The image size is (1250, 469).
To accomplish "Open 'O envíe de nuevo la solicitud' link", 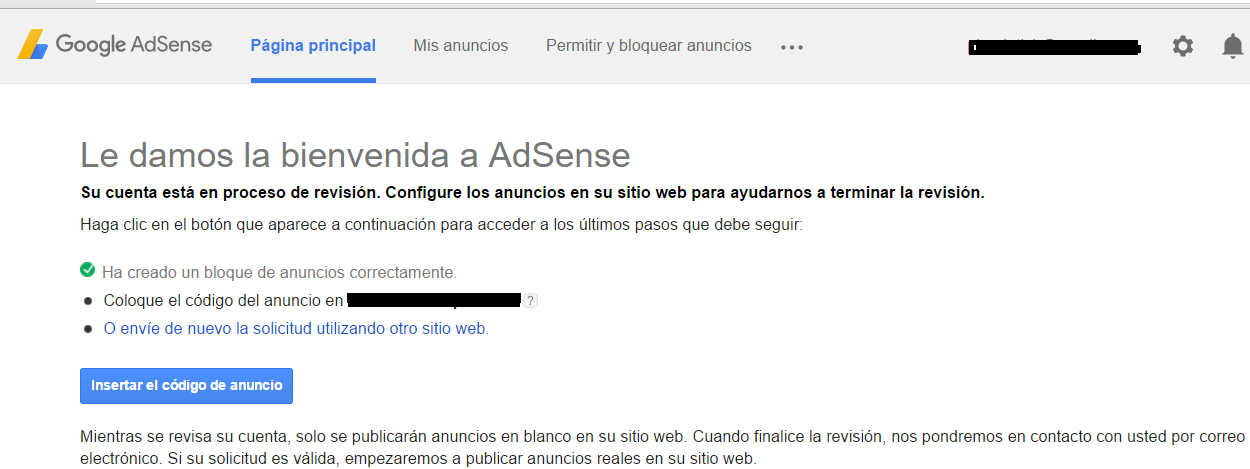I will coord(296,328).
